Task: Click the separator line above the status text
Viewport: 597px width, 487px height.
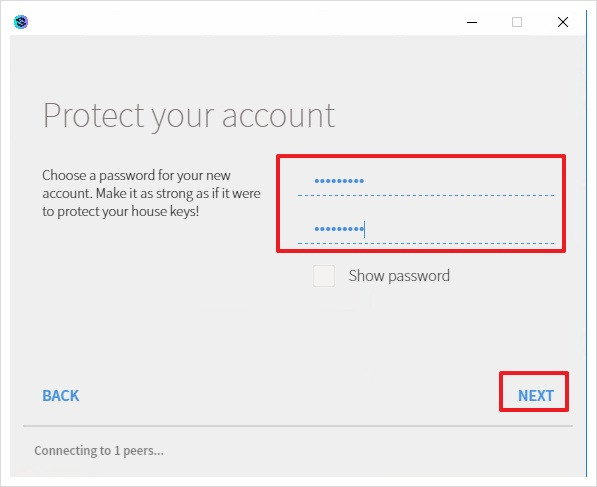Action: tap(298, 426)
